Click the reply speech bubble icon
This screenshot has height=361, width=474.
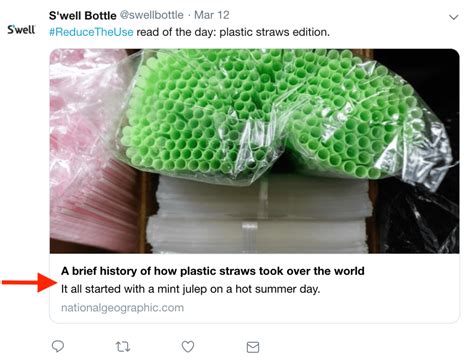coord(58,347)
